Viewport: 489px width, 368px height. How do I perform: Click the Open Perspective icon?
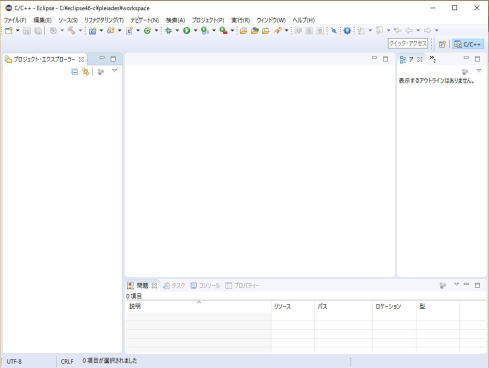tap(442, 44)
